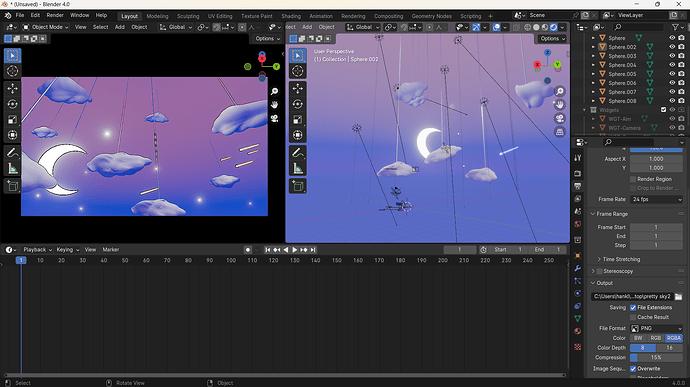Screen dimensions: 690x387
Task: Open the Edit menu
Action: tap(35, 15)
